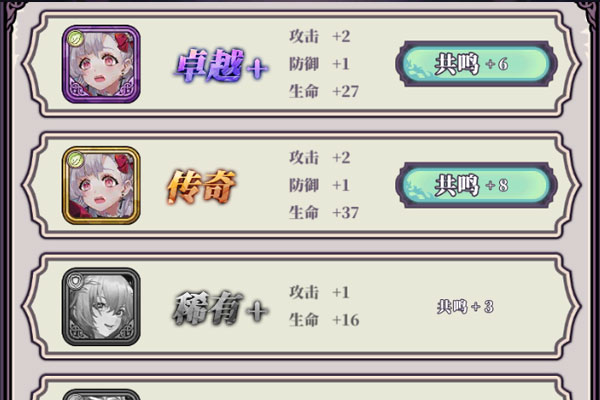The width and height of the screenshot is (600, 400).
Task: Click the 传奇 rarity label
Action: point(201,187)
